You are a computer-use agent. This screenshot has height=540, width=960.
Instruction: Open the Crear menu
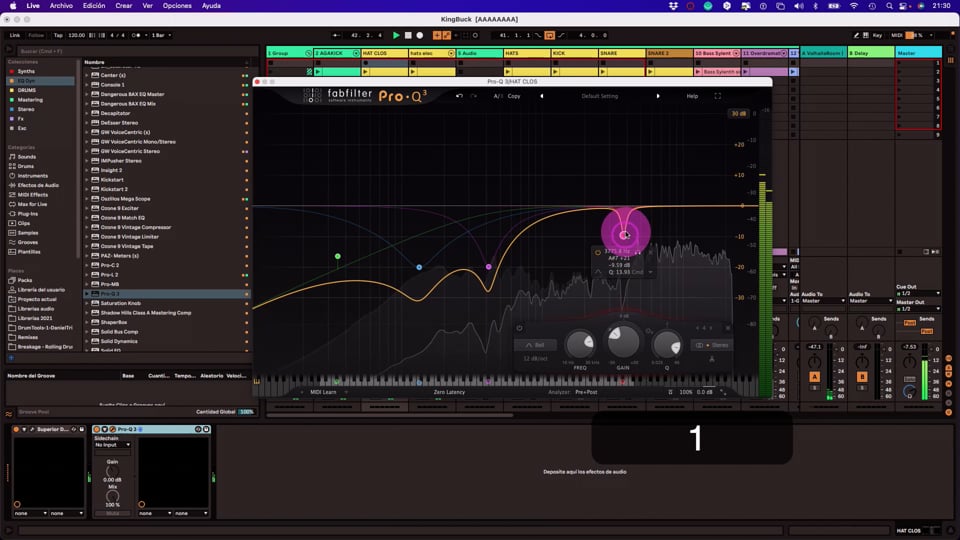click(124, 6)
